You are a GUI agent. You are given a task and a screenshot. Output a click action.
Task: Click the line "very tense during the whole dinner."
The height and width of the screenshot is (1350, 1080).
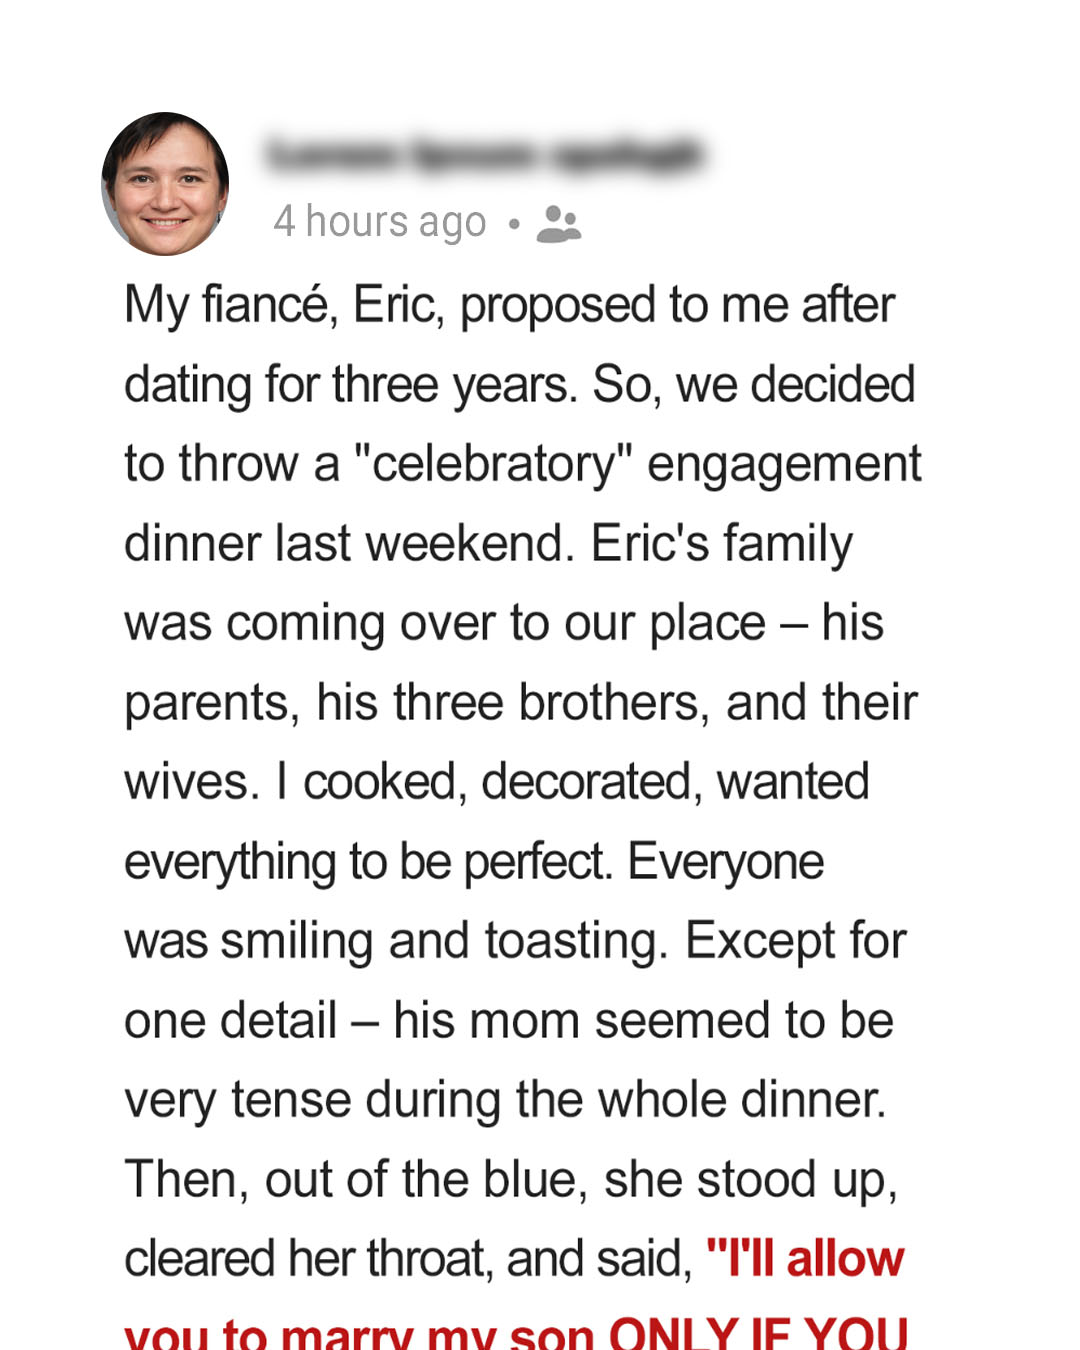tap(506, 1101)
